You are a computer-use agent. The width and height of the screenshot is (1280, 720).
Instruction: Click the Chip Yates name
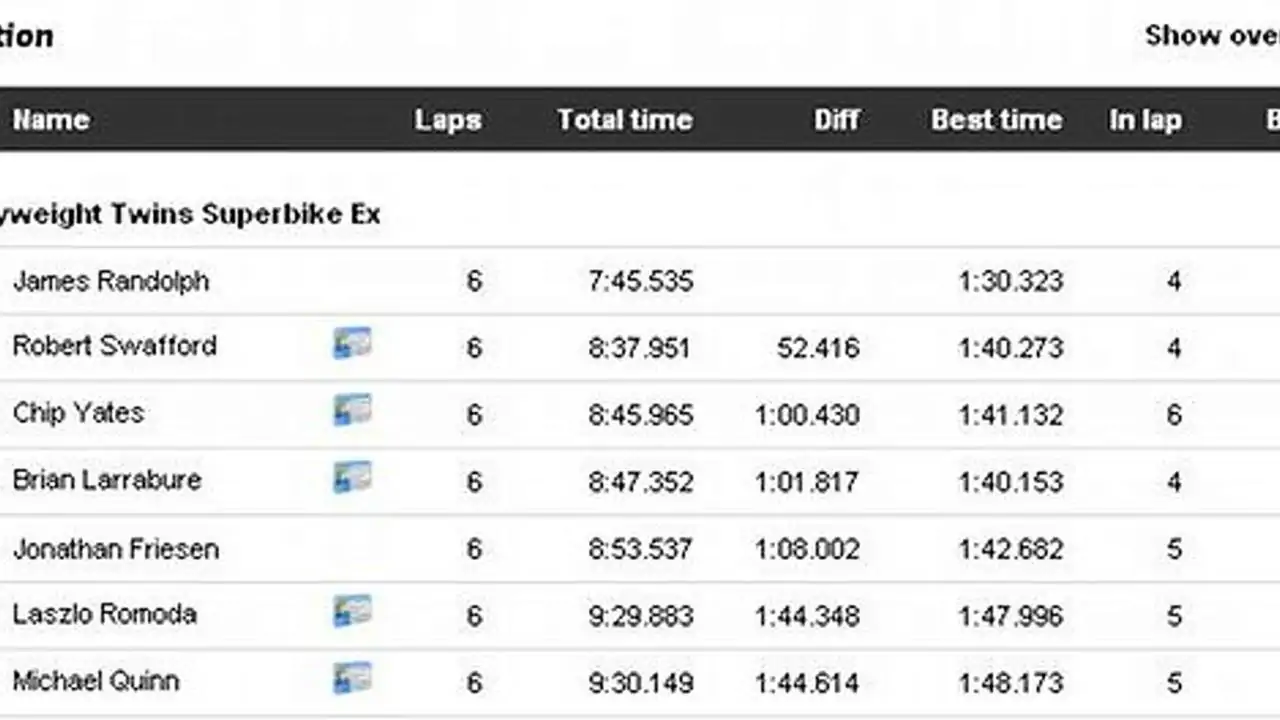click(78, 413)
